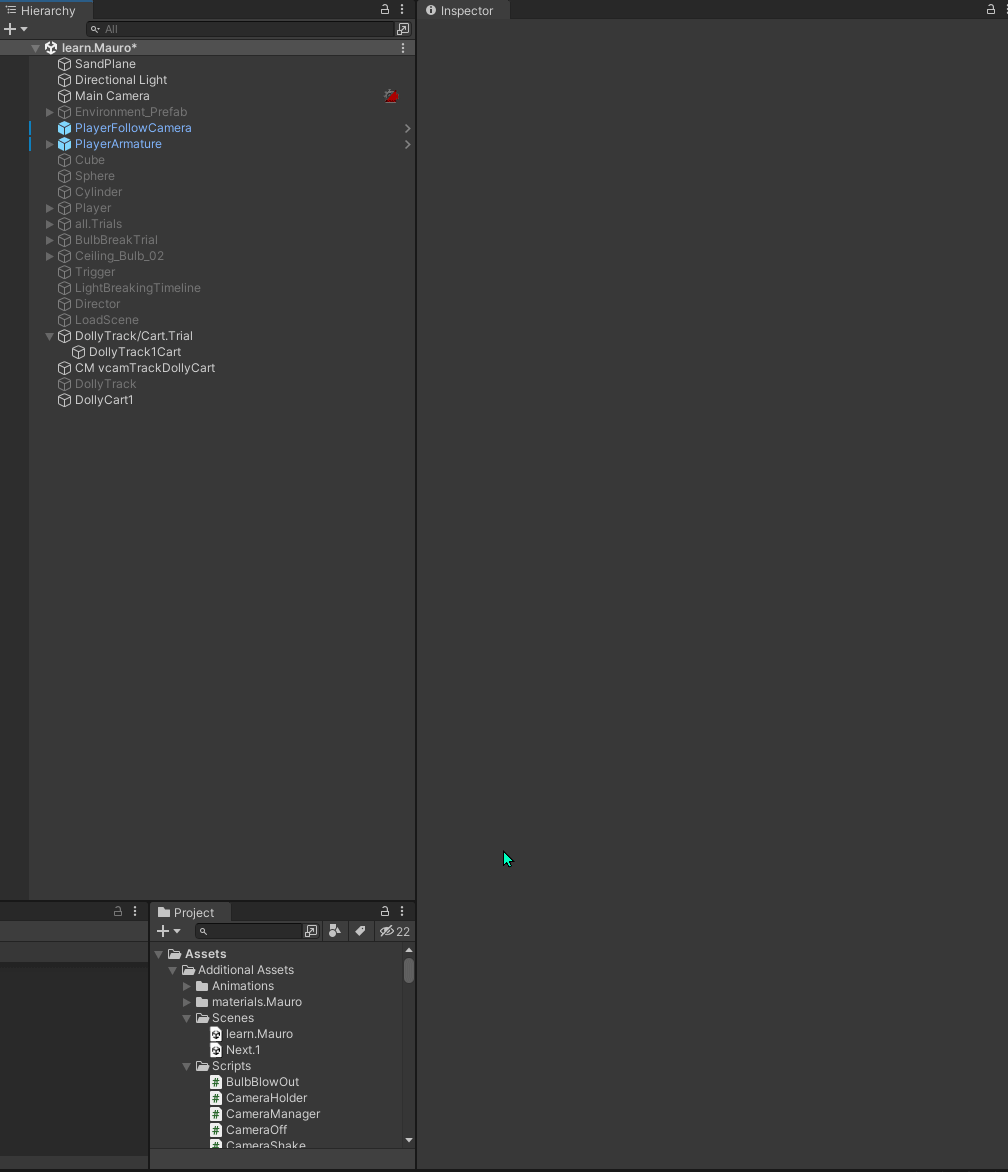Switch to the Inspector tab
Viewport: 1008px width, 1172px height.
(463, 10)
